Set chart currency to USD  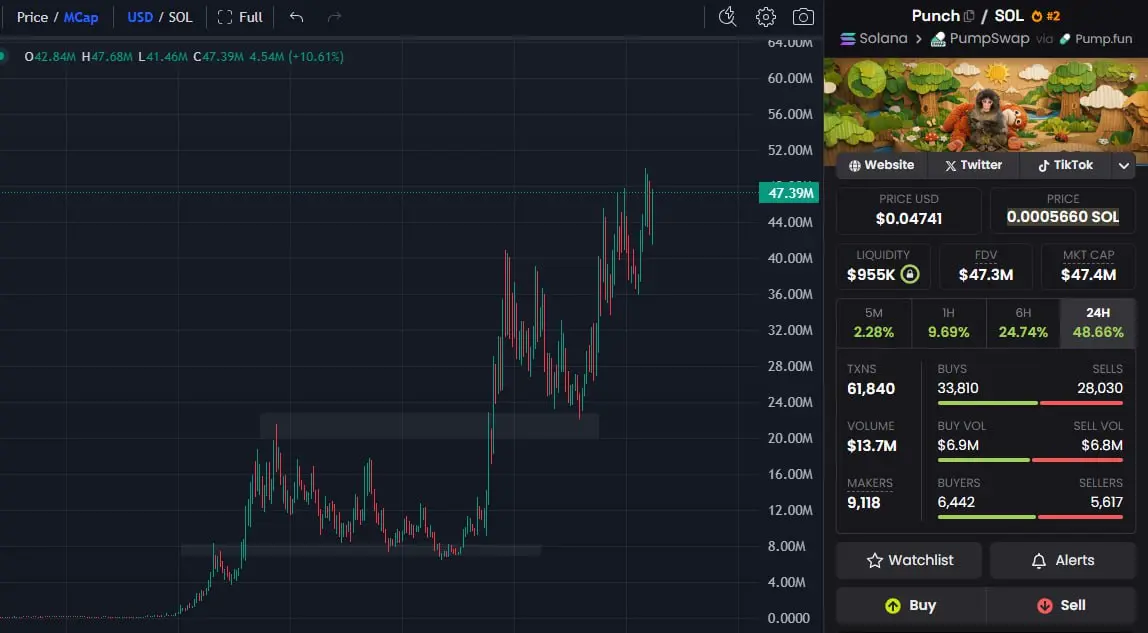[x=140, y=17]
